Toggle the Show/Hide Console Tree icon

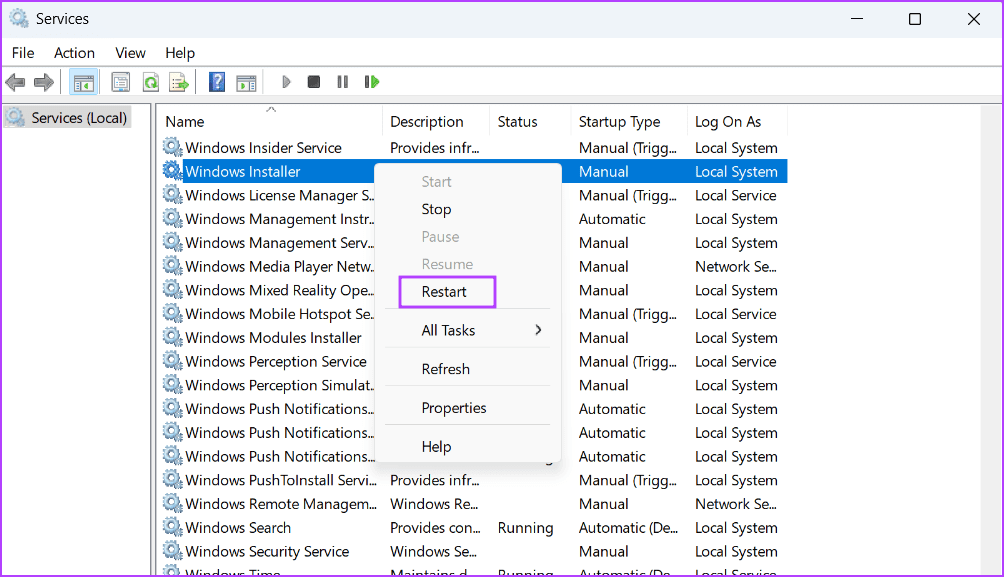83,82
